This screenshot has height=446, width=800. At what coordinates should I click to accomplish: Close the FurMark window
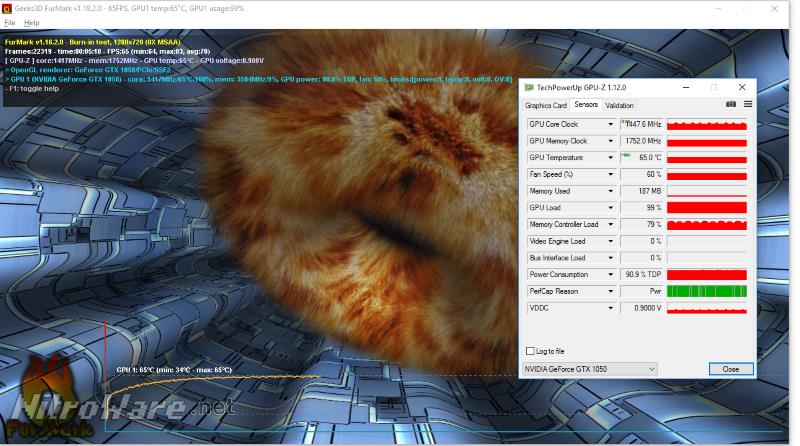[774, 9]
